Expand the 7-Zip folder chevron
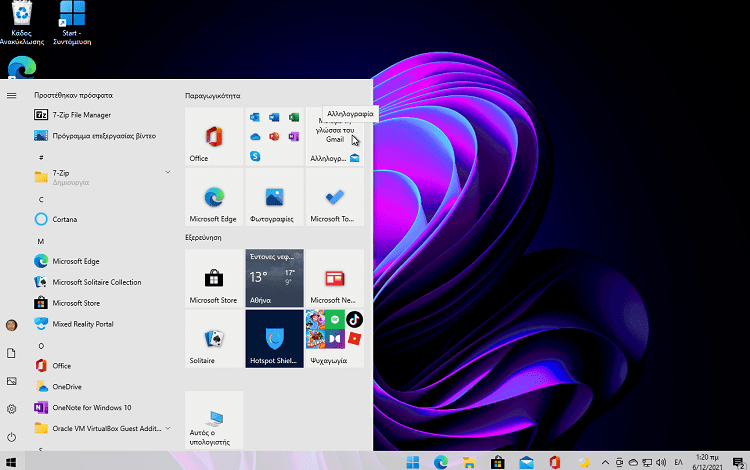The height and width of the screenshot is (470, 750). [167, 172]
